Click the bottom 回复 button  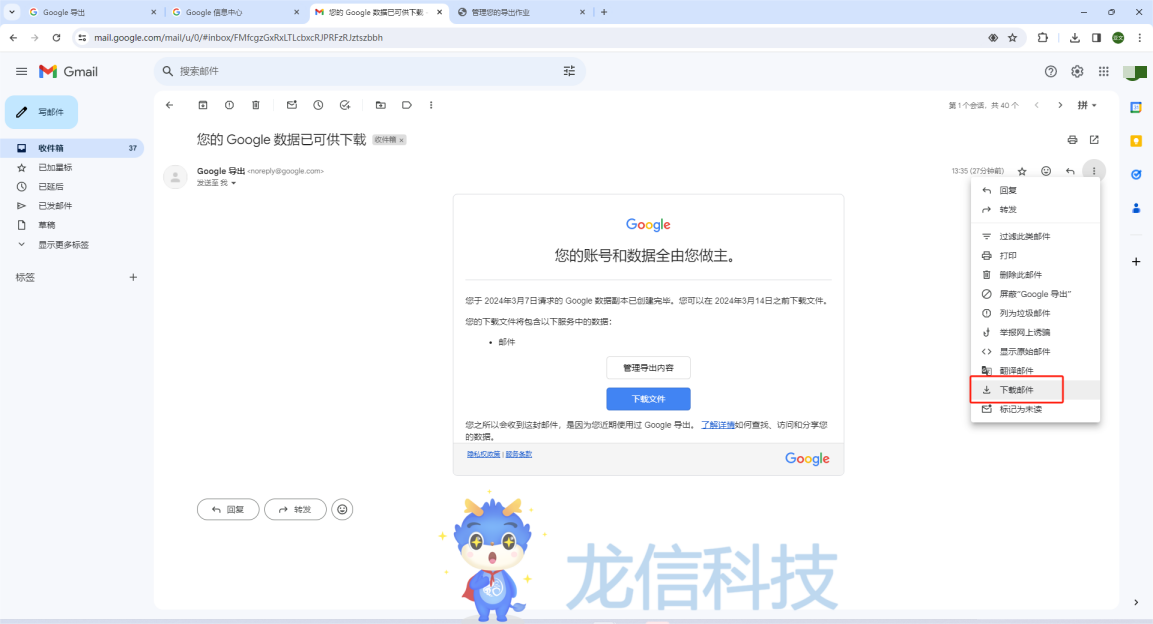228,509
